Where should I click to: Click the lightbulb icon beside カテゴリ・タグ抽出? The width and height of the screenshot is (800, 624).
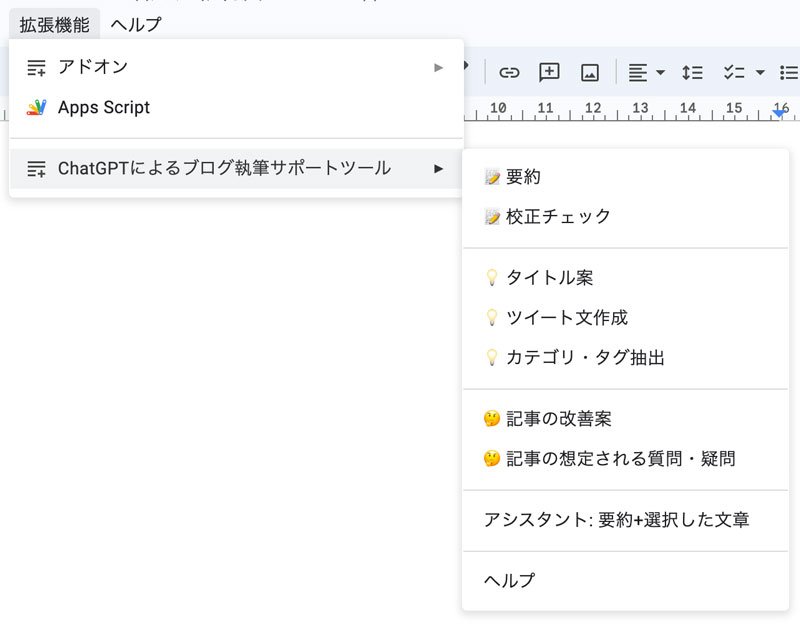point(491,357)
